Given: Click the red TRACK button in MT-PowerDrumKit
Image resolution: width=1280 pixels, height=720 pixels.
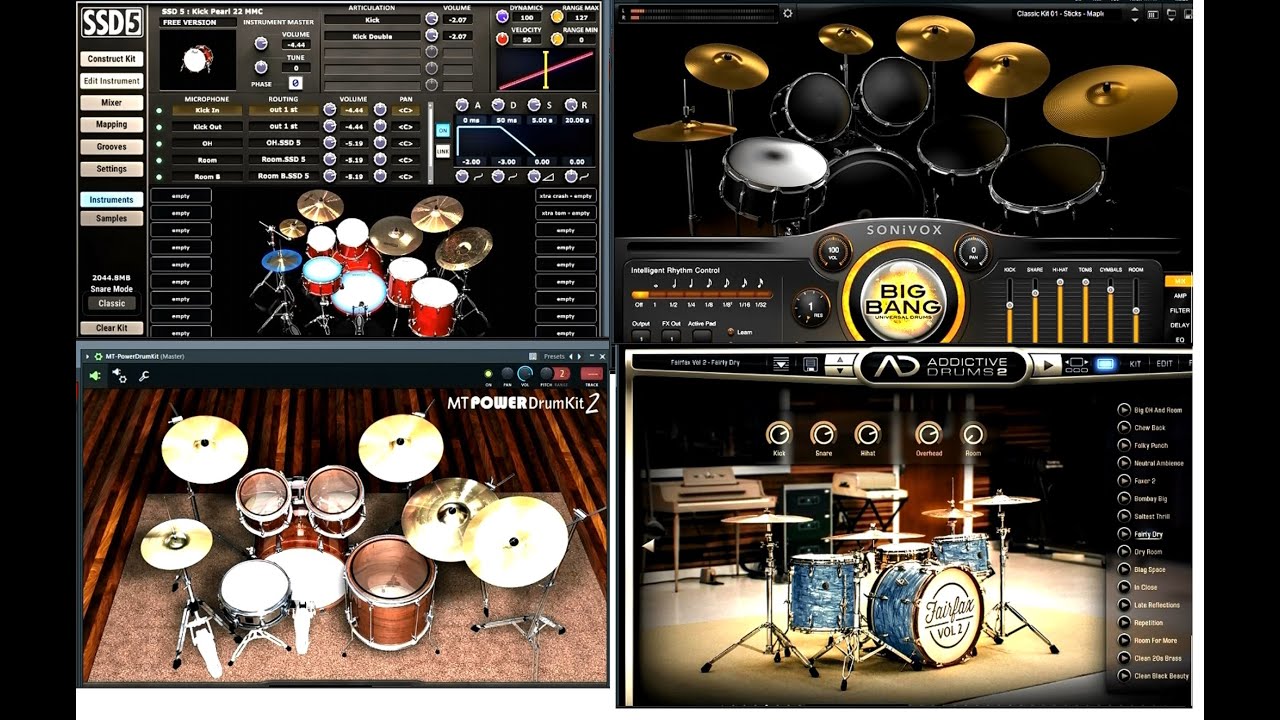Looking at the screenshot, I should (x=591, y=374).
